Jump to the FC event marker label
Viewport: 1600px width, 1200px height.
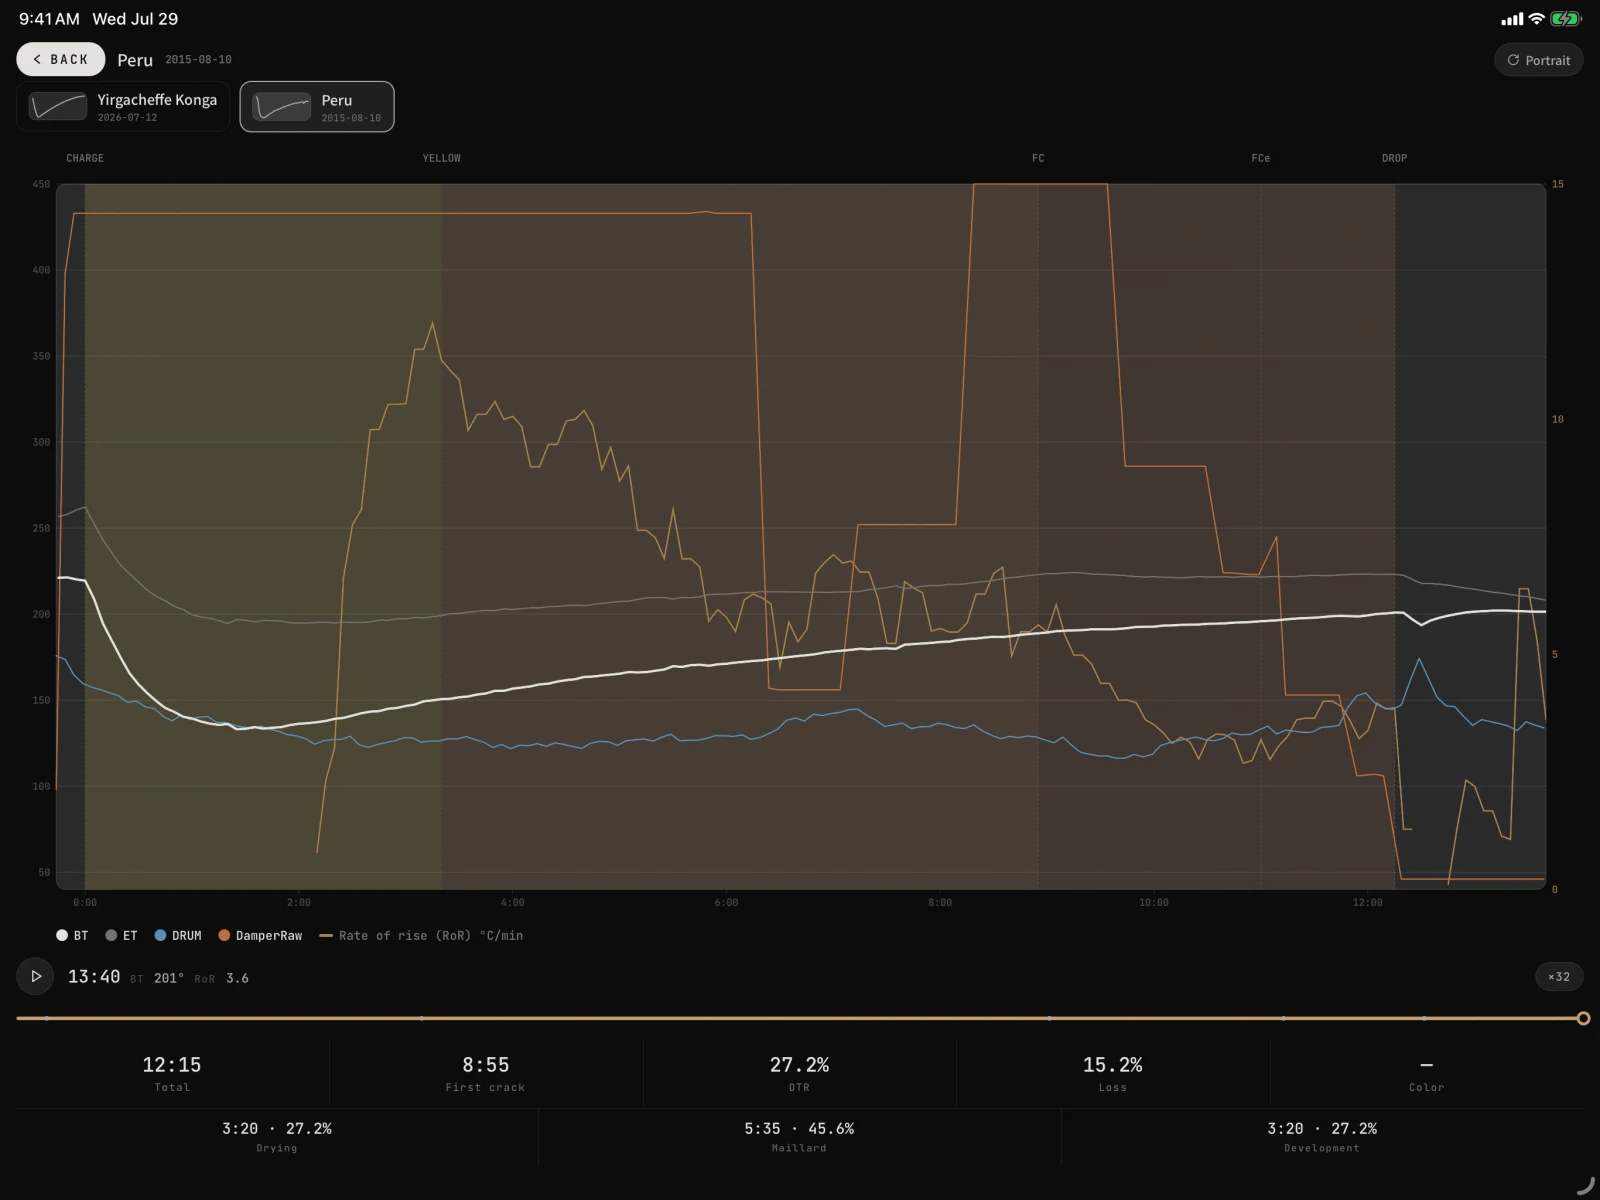pyautogui.click(x=1038, y=158)
